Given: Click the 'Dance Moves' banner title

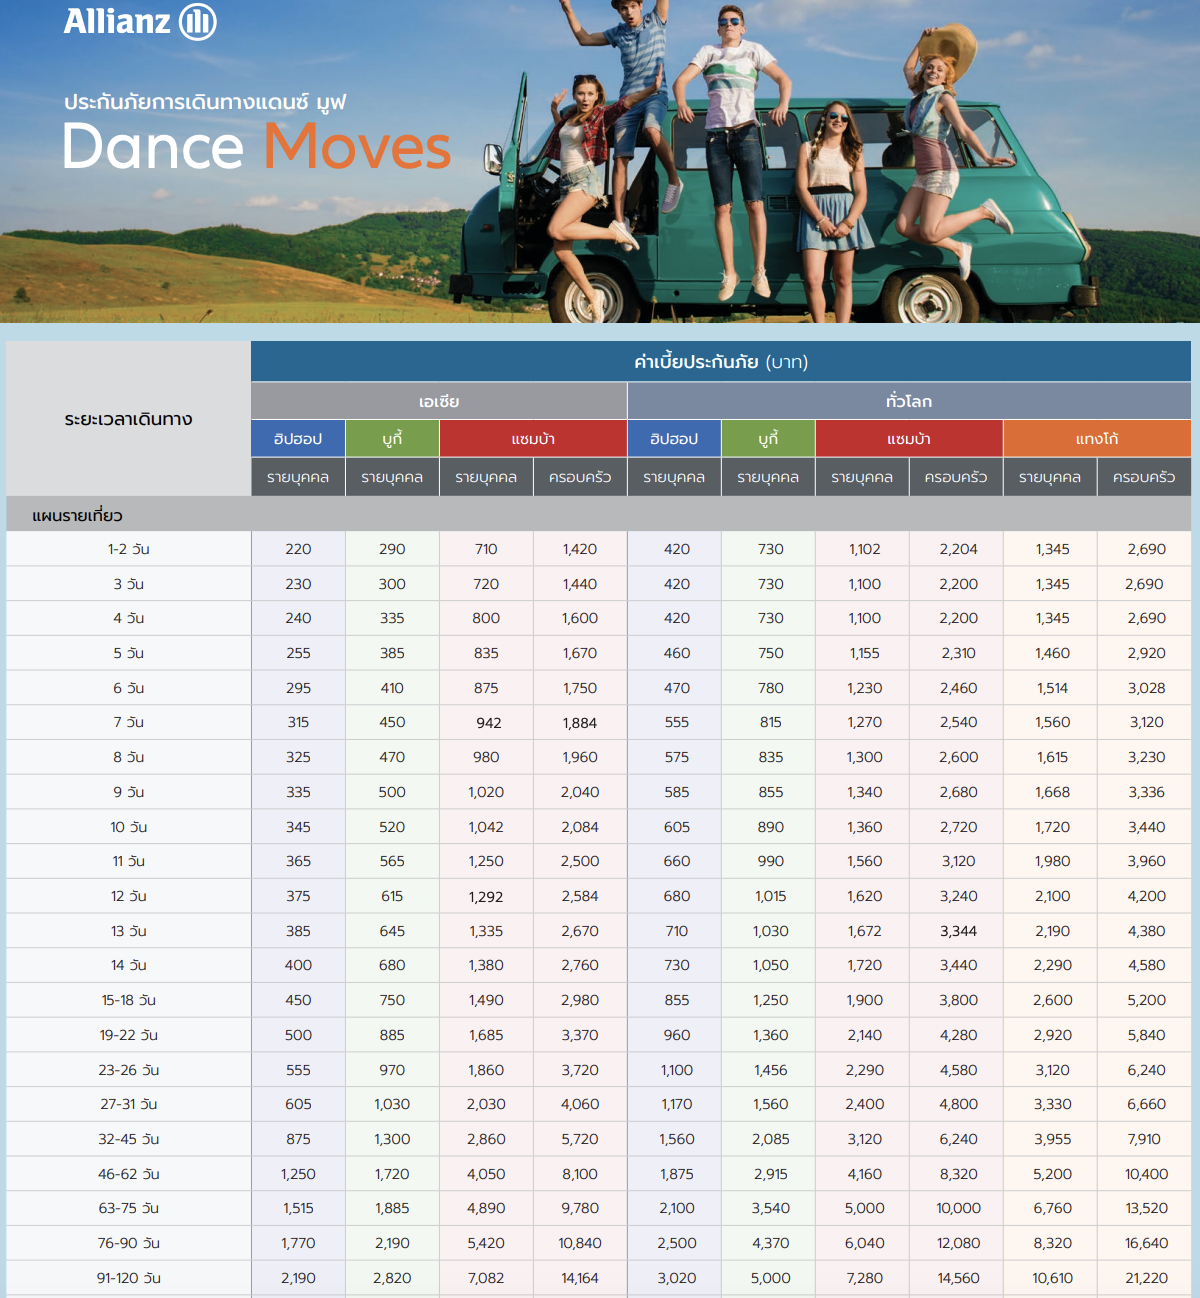Looking at the screenshot, I should click(257, 147).
